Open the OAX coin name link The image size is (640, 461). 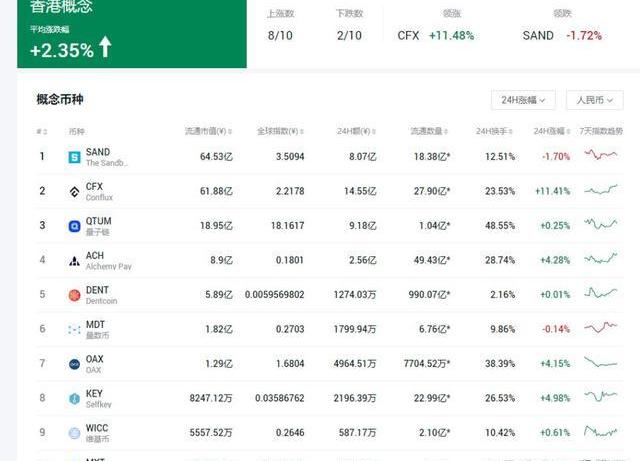point(95,359)
